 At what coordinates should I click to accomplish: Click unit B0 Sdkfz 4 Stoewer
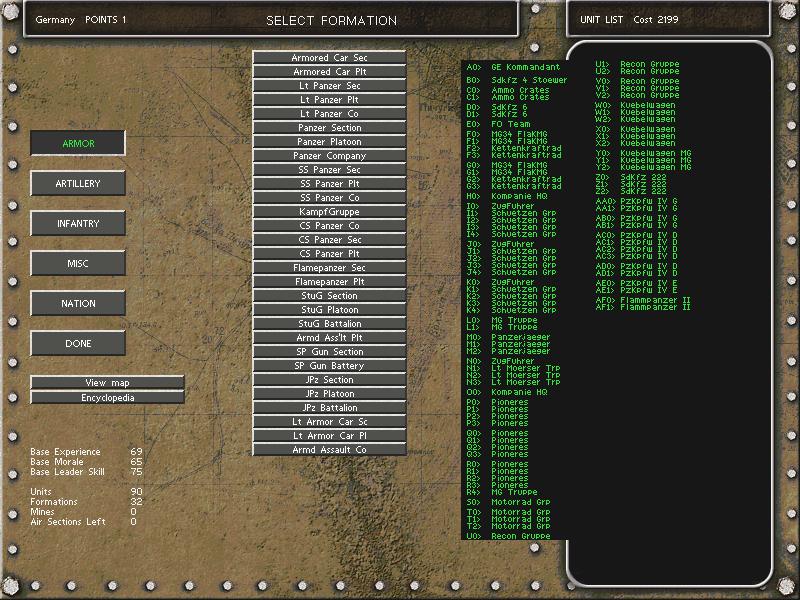coord(516,80)
